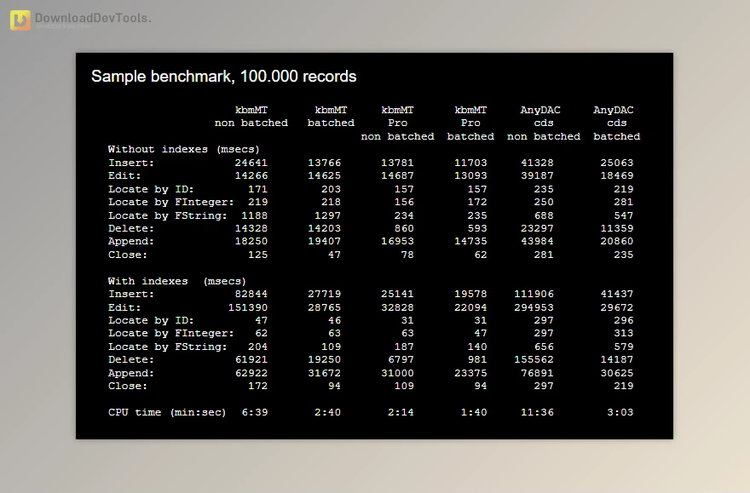Select the indexed Append value 30625
The height and width of the screenshot is (493, 750).
click(617, 373)
